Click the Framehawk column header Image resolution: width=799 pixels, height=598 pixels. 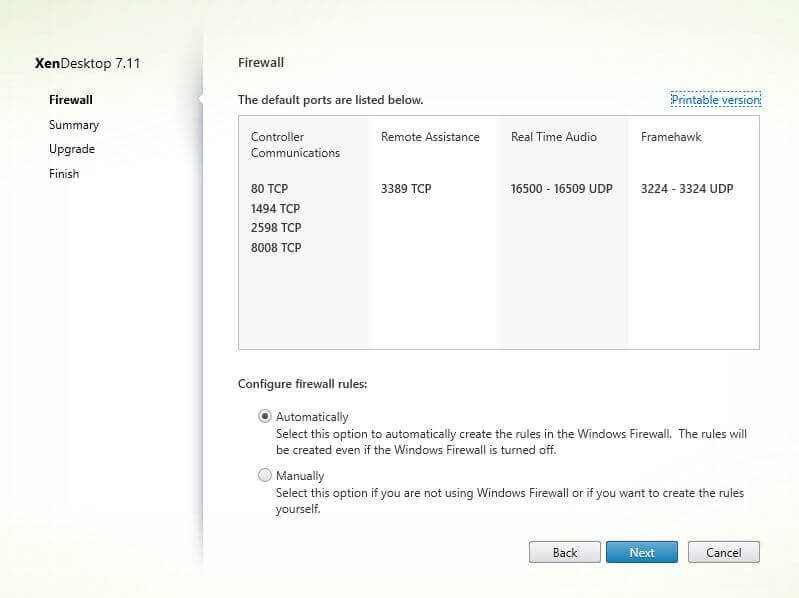pyautogui.click(x=671, y=137)
